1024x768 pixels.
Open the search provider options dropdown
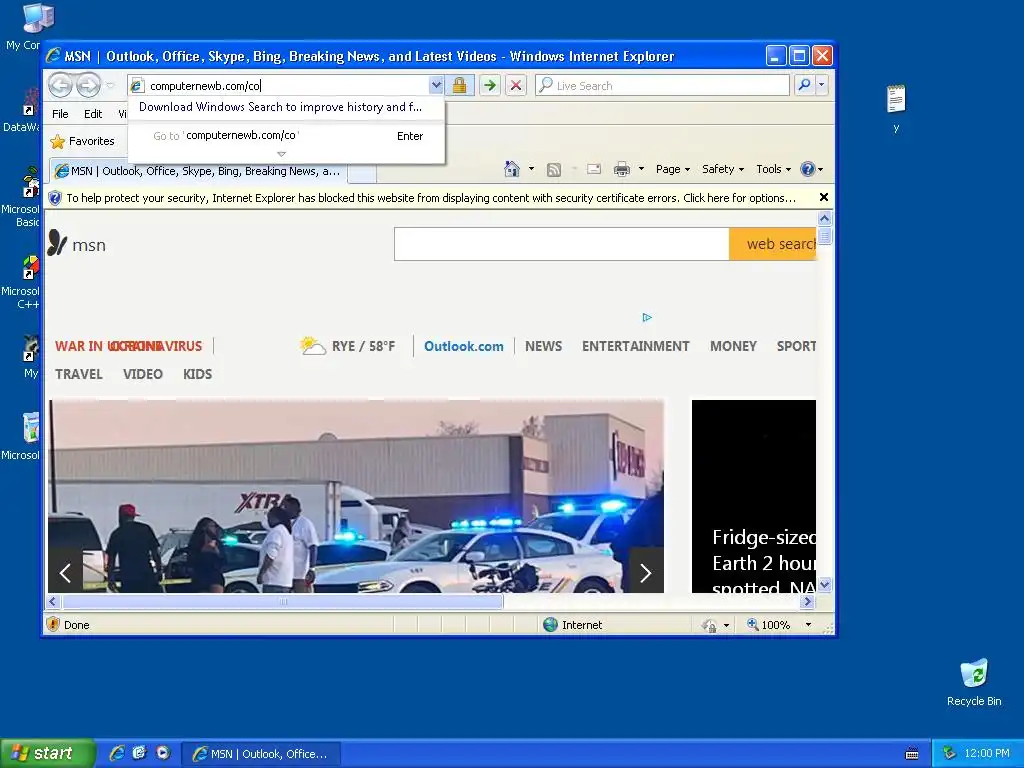coord(822,85)
